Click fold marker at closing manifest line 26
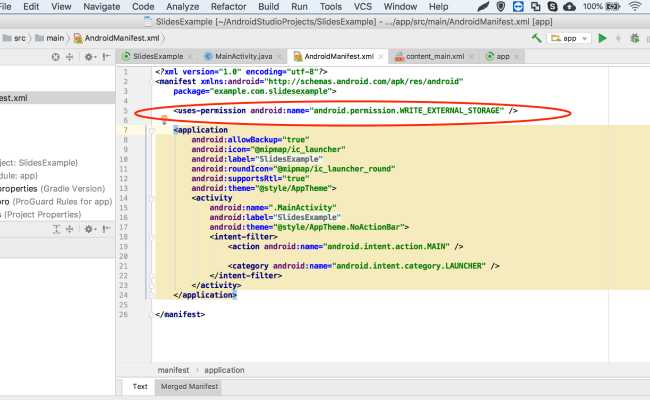The height and width of the screenshot is (400, 650). click(152, 315)
